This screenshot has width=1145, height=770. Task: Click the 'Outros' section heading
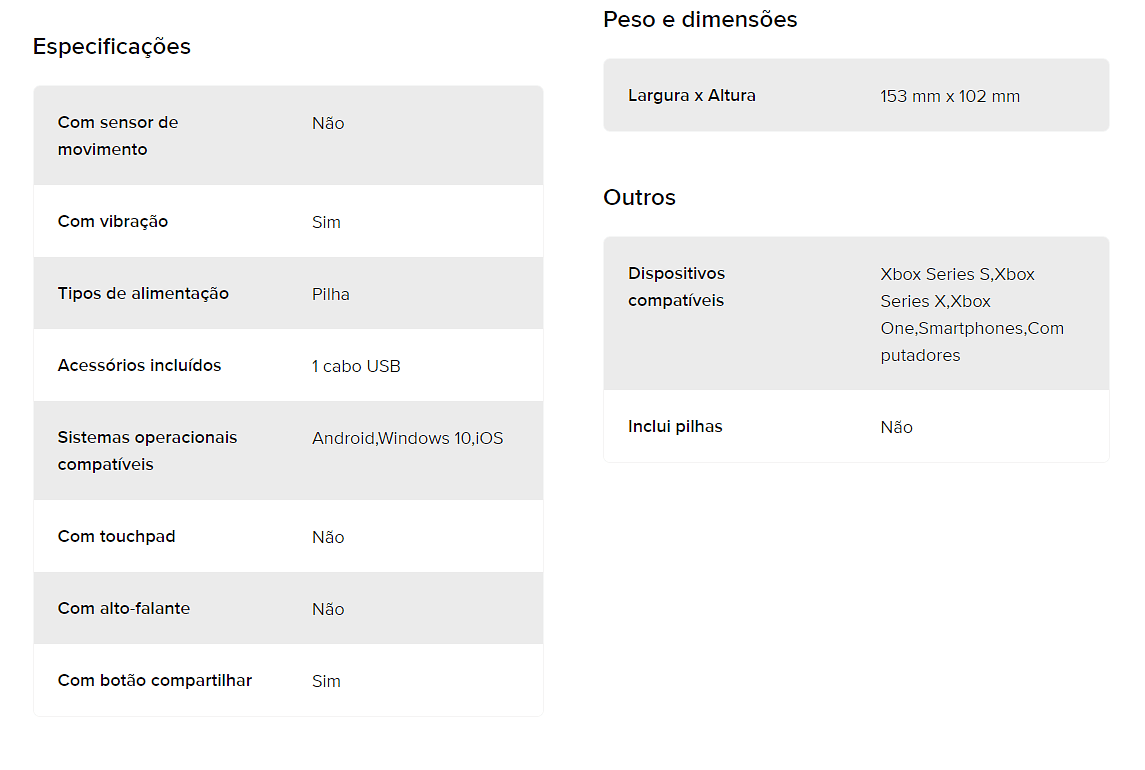pyautogui.click(x=640, y=197)
